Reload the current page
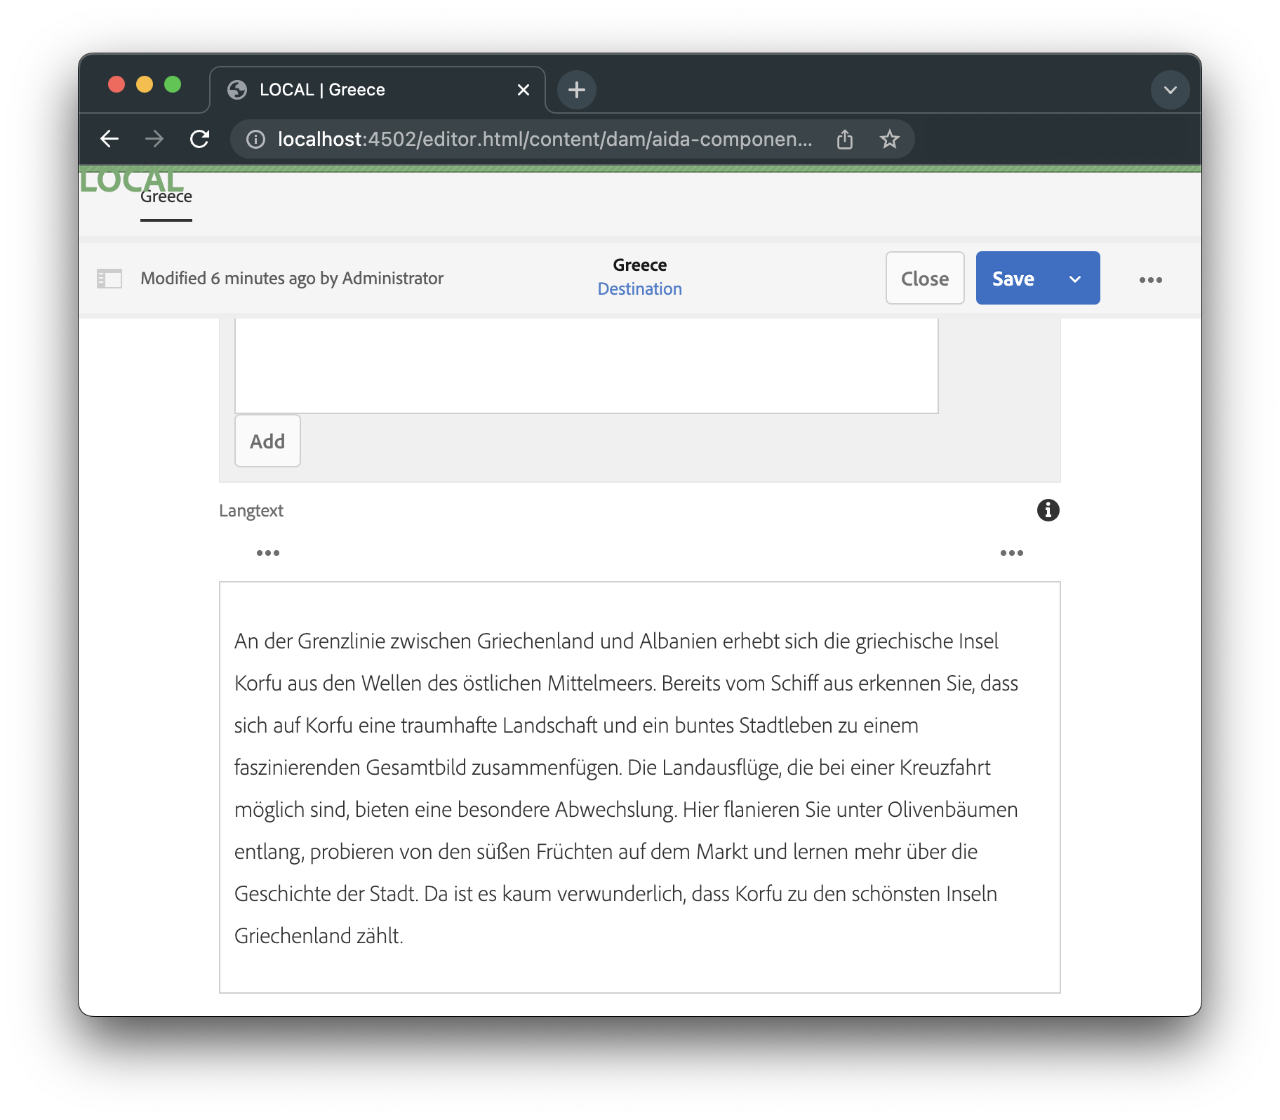The height and width of the screenshot is (1120, 1280). [x=199, y=139]
